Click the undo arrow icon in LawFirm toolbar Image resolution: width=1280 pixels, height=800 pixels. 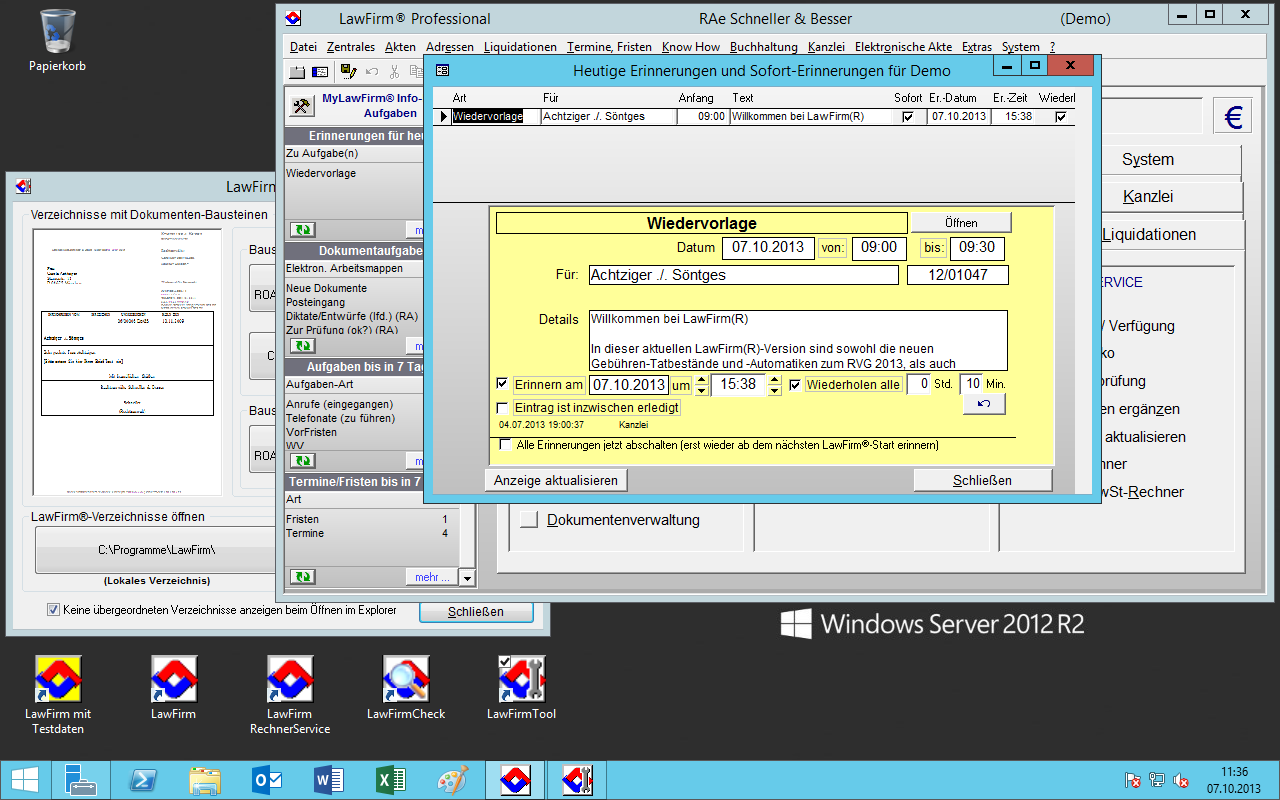click(372, 72)
